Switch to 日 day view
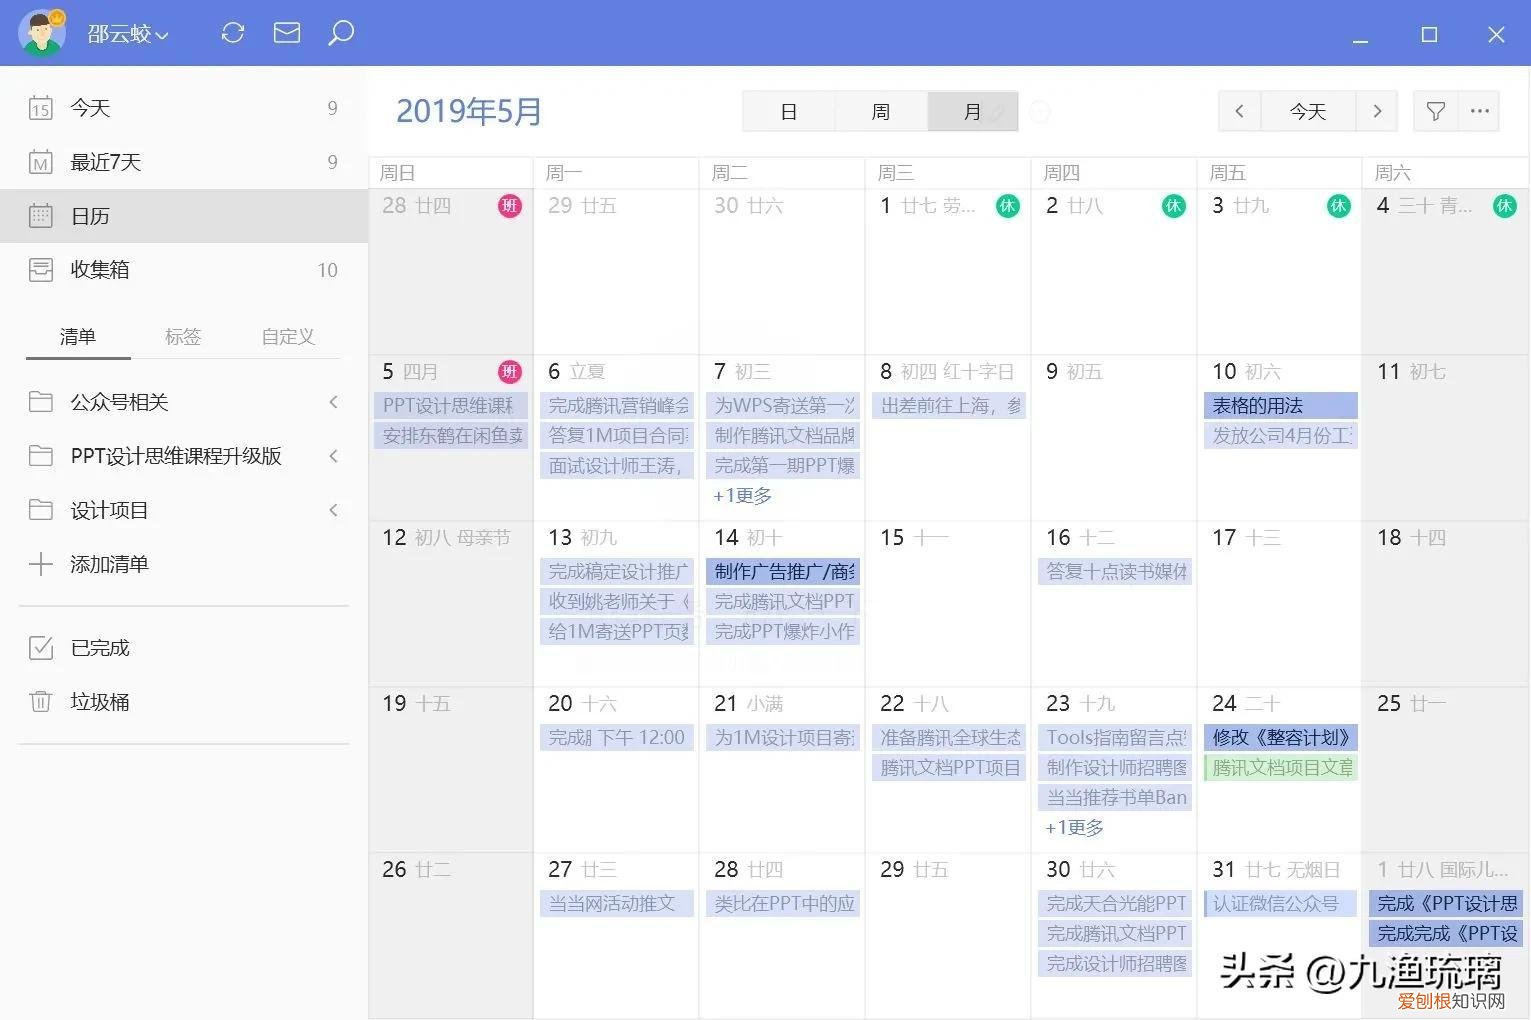This screenshot has width=1531, height=1020. click(789, 111)
